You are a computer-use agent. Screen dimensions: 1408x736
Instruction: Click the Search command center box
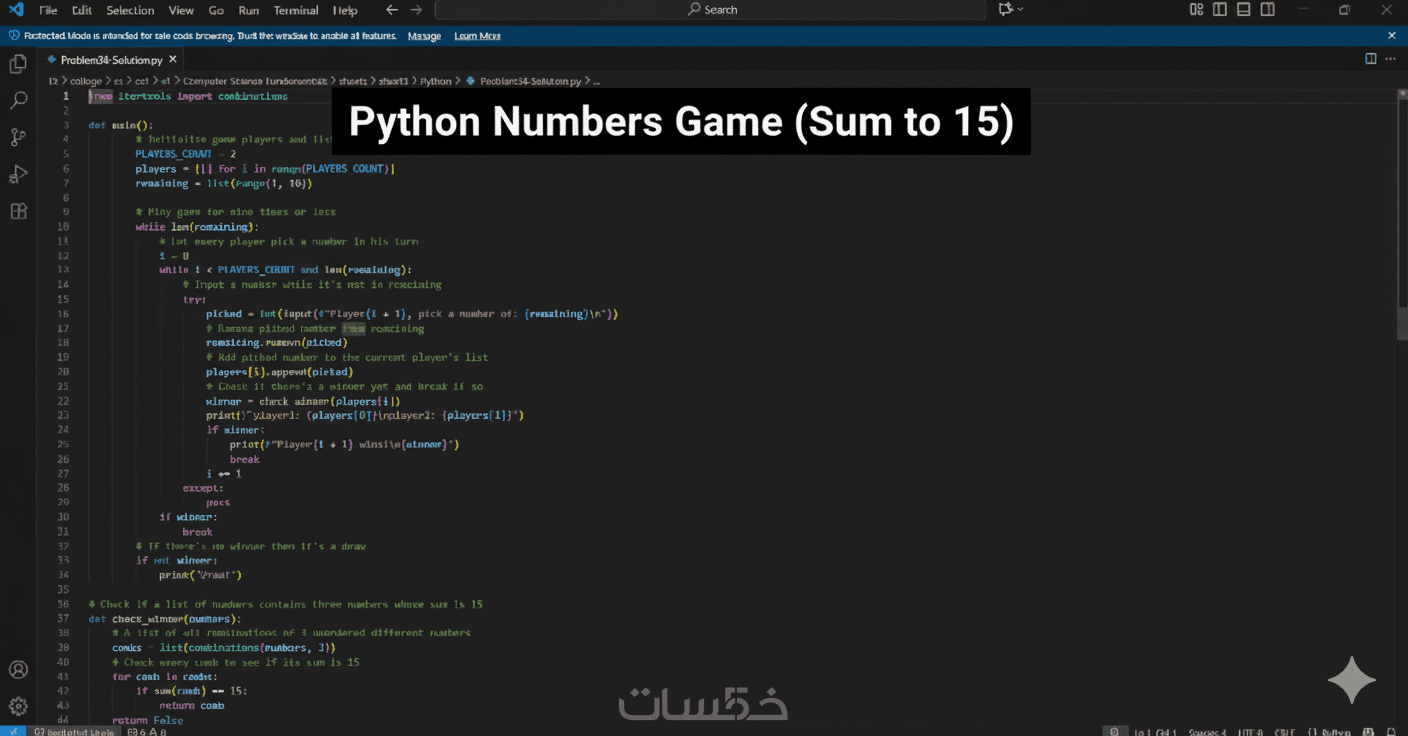(710, 10)
